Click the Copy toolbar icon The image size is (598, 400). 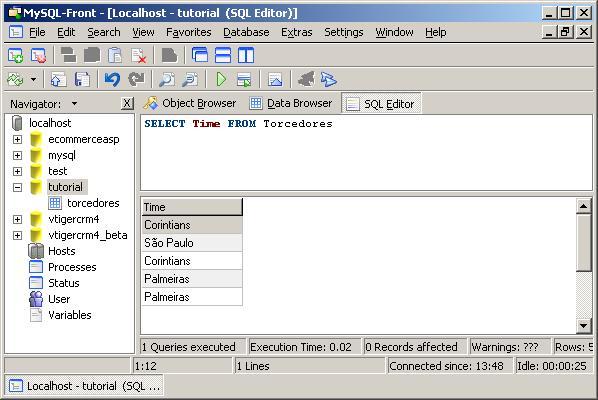[92, 56]
